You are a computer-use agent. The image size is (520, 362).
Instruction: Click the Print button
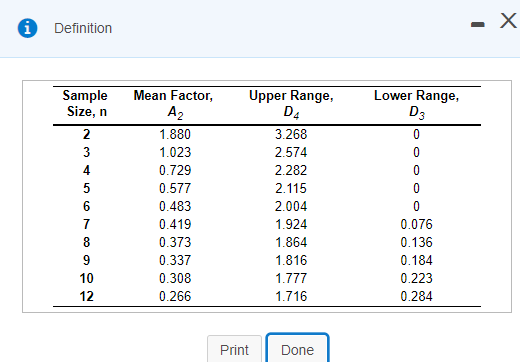coord(234,349)
